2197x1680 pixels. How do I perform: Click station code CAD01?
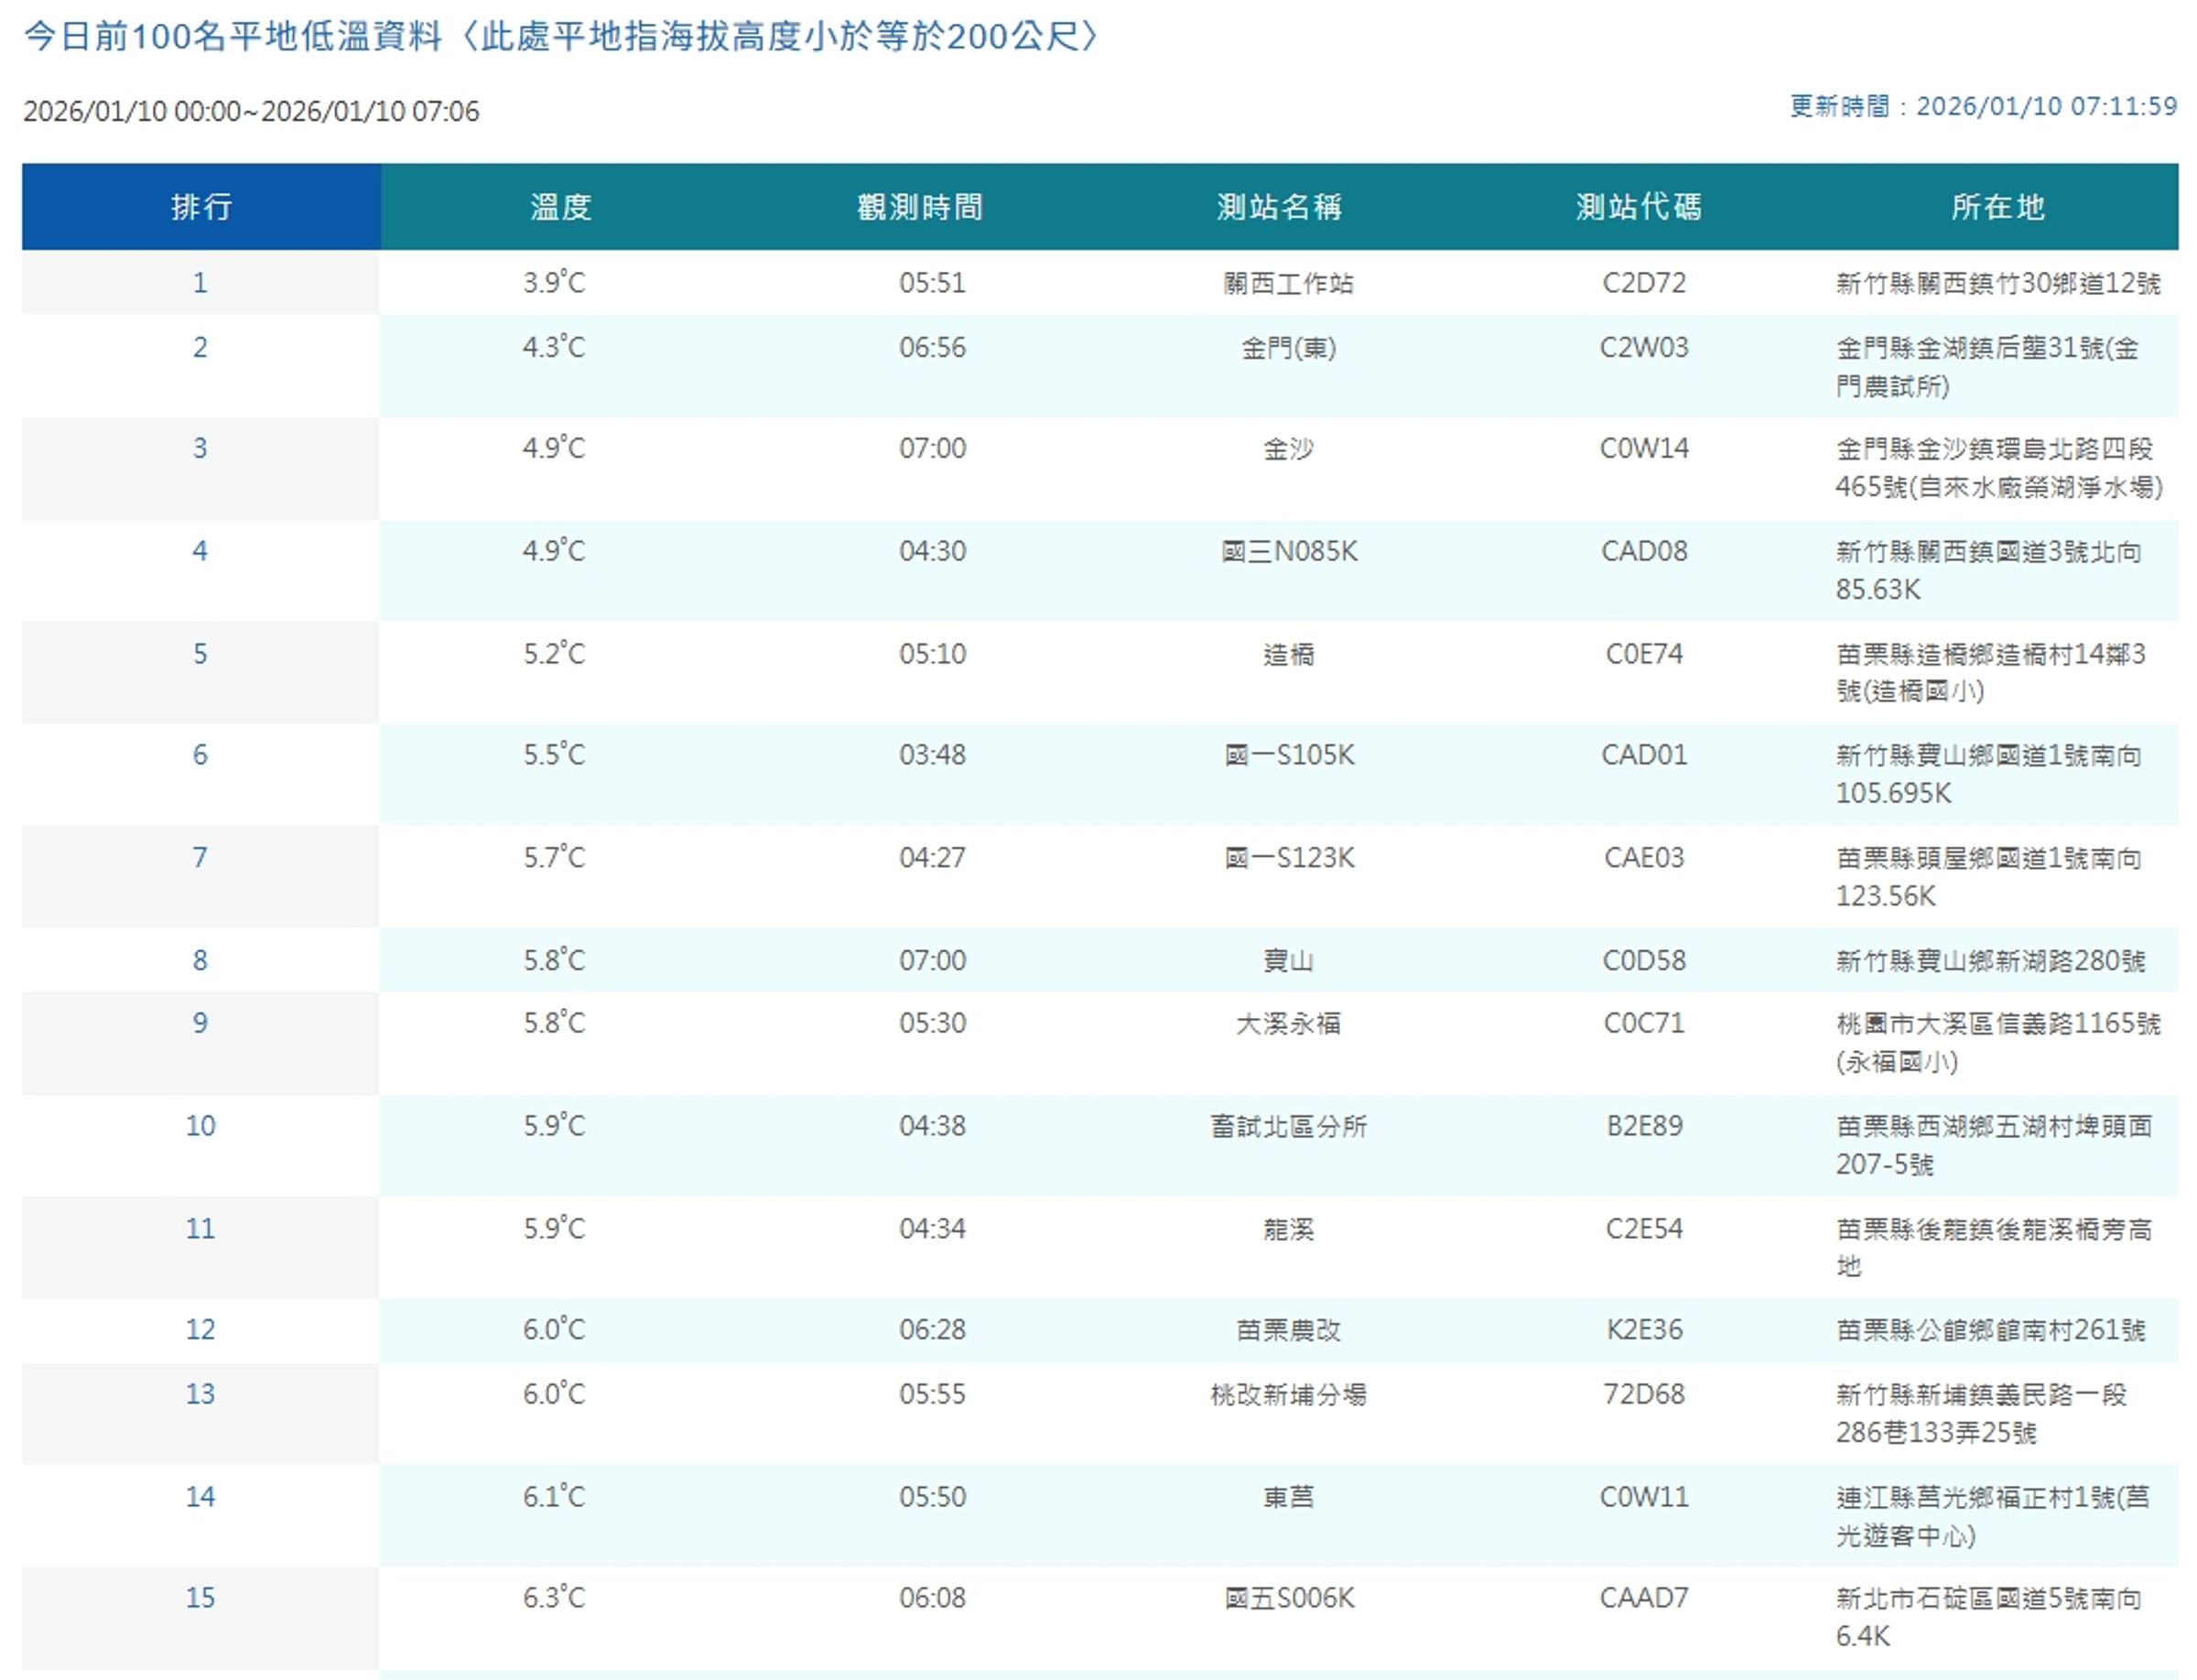[1643, 756]
